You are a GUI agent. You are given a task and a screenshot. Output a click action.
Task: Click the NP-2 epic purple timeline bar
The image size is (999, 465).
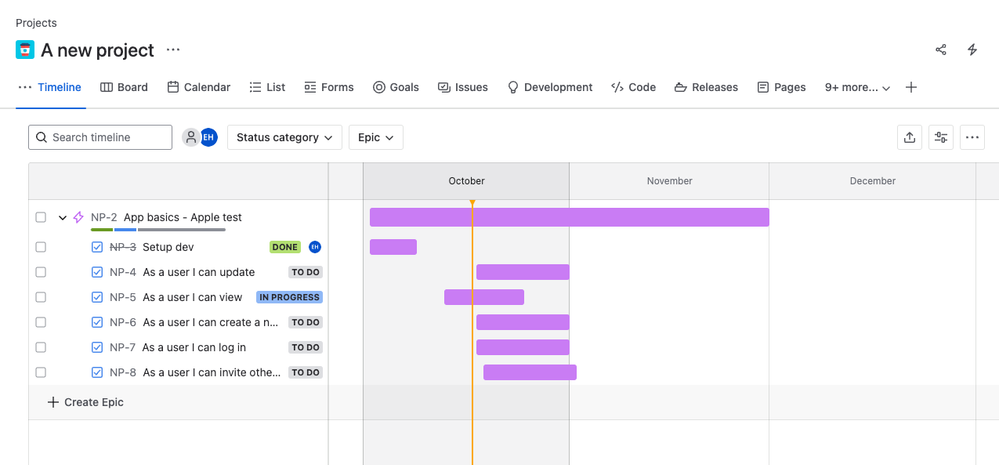[x=570, y=217]
